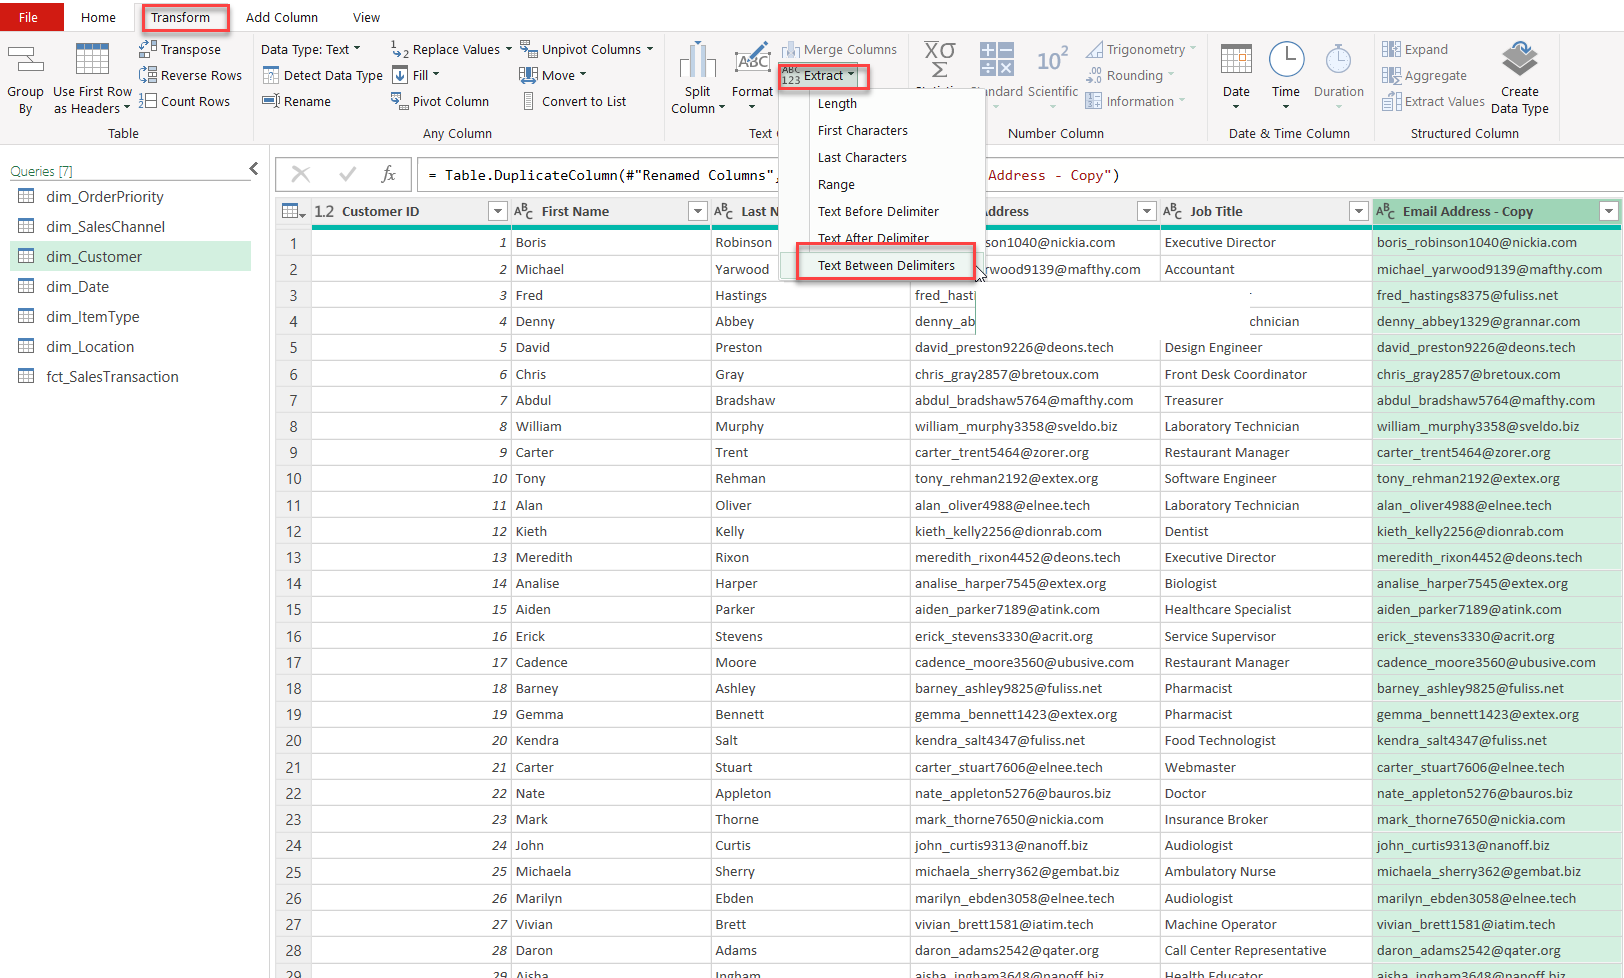Click the Time clock icon
Viewport: 1624px width, 978px height.
click(x=1286, y=59)
